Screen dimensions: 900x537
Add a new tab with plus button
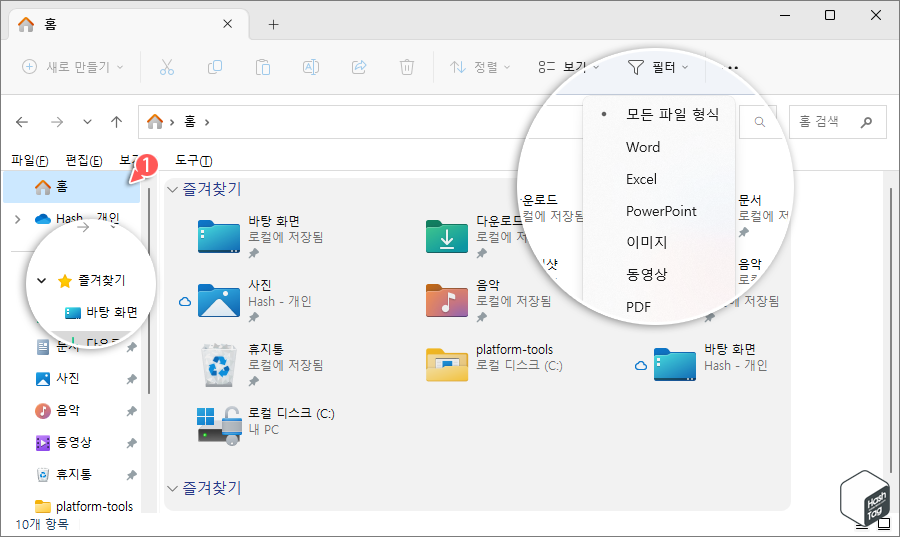coord(274,24)
